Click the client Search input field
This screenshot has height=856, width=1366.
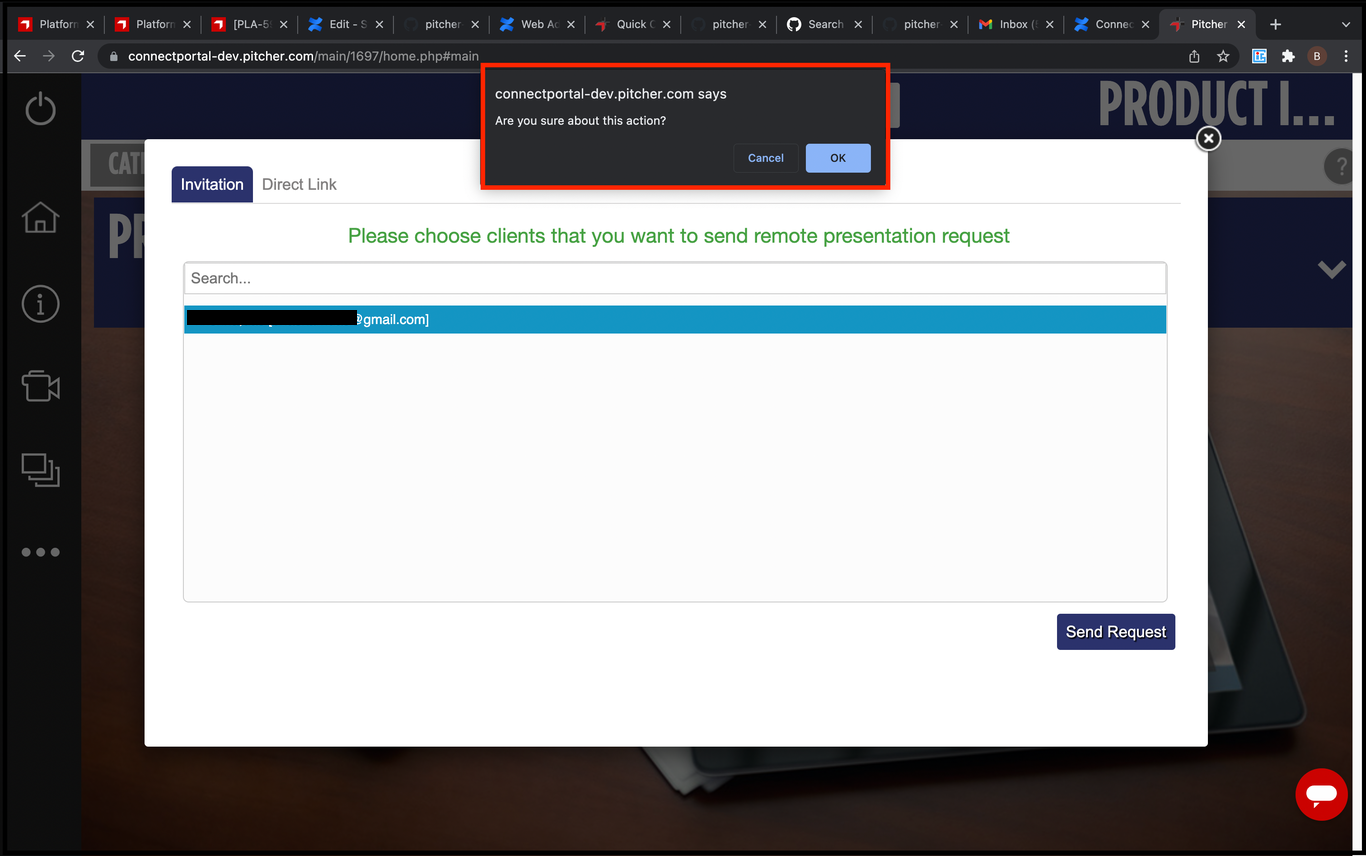pos(675,278)
